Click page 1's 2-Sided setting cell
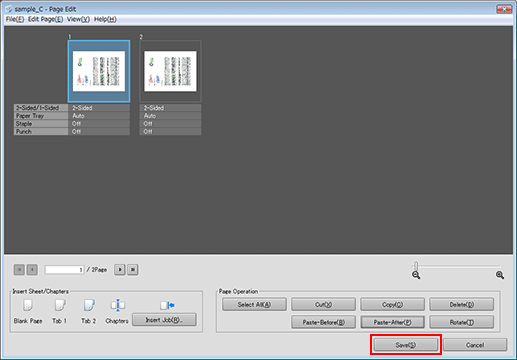The height and width of the screenshot is (360, 517). (x=99, y=108)
